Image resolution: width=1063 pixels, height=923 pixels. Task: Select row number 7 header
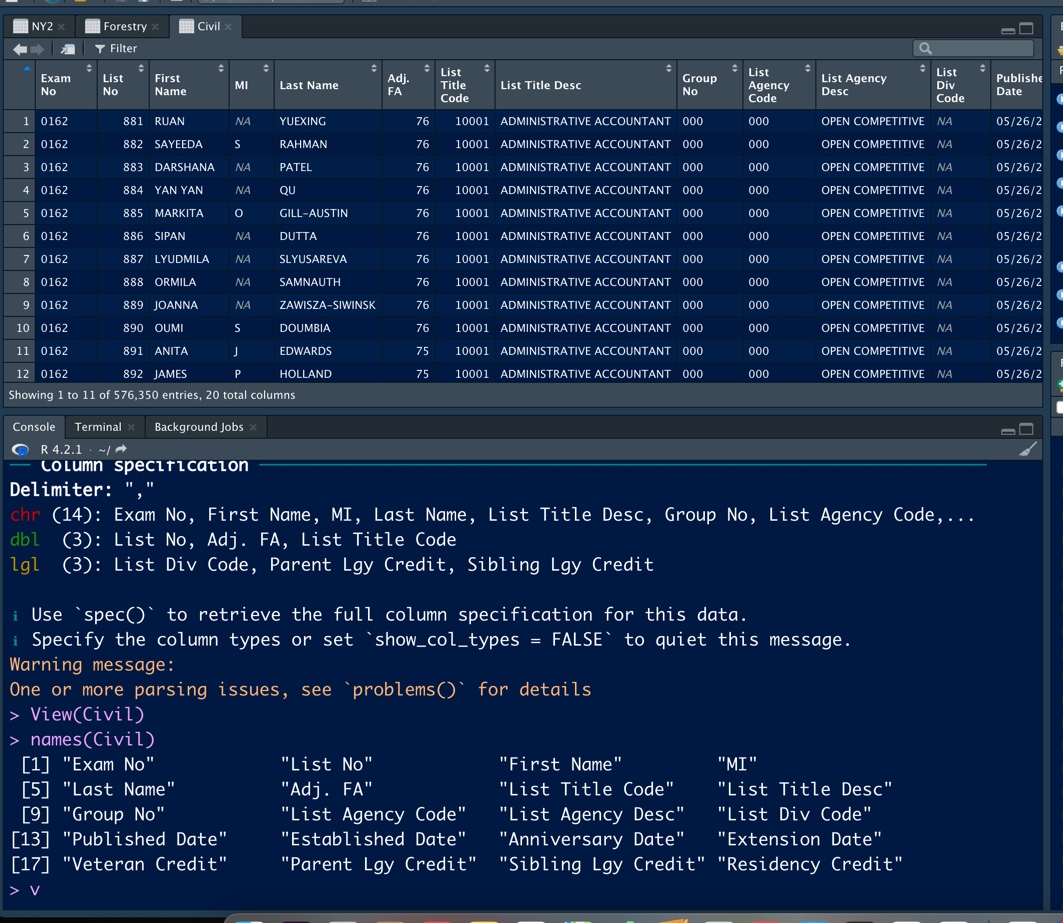(x=20, y=259)
